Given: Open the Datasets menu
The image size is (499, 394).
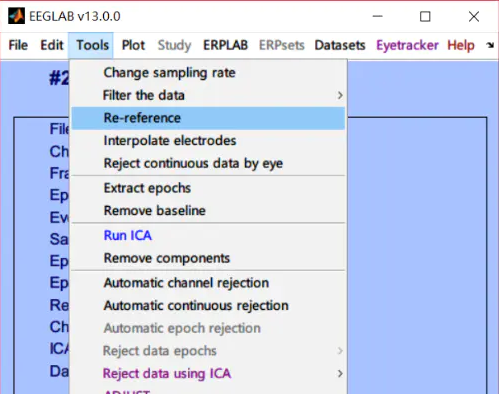Looking at the screenshot, I should (x=340, y=45).
